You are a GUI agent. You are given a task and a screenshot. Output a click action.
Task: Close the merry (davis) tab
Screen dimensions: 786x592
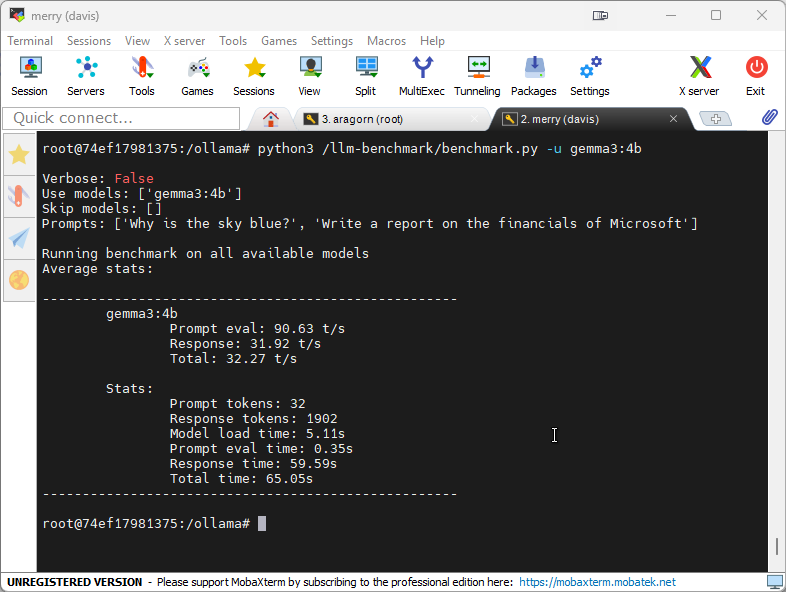point(674,119)
